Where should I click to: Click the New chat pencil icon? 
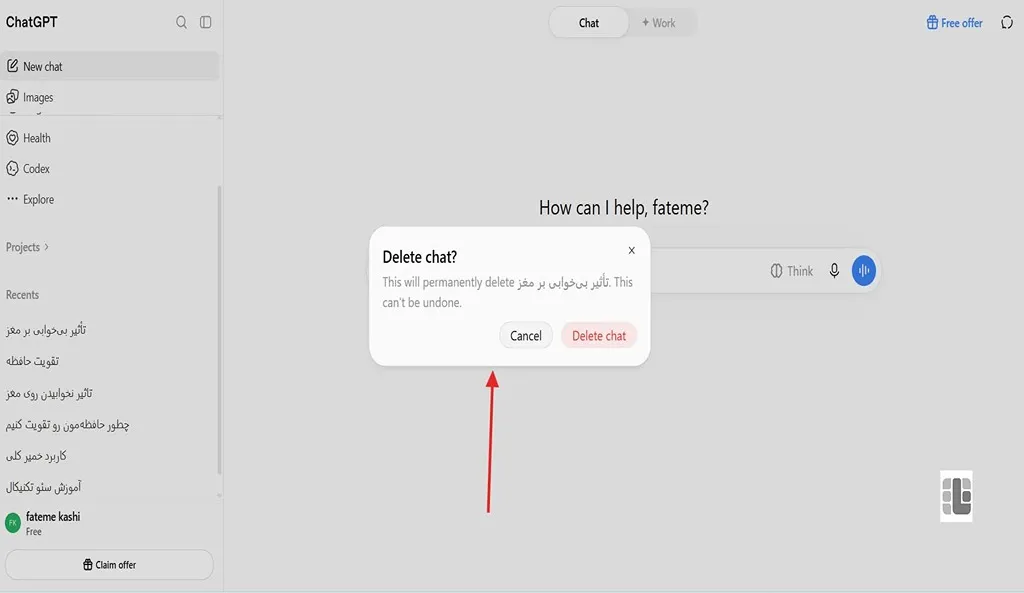click(x=12, y=66)
